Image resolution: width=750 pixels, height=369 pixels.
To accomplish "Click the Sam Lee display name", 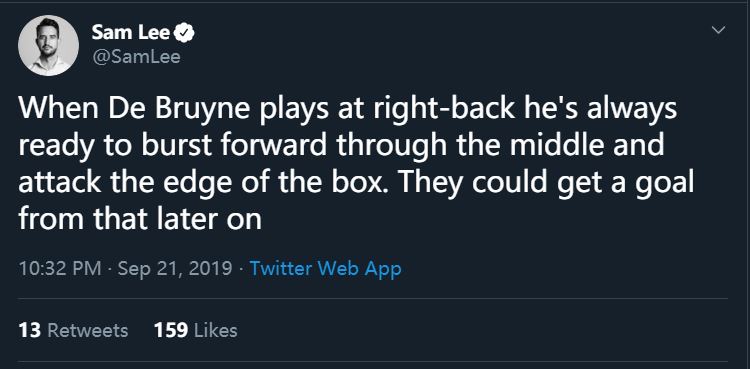I will click(130, 33).
